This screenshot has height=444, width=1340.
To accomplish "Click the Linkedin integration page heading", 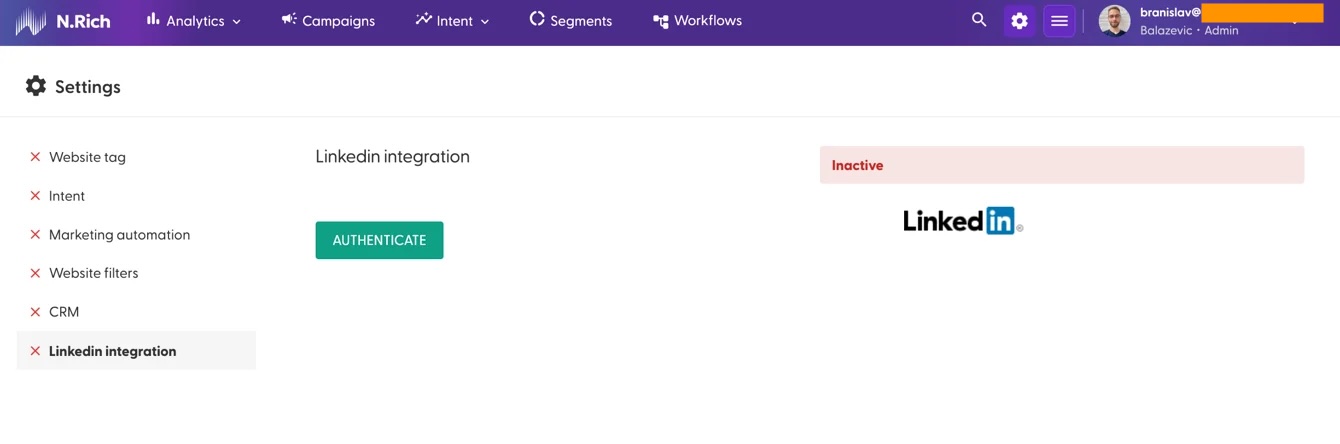I will tap(392, 156).
